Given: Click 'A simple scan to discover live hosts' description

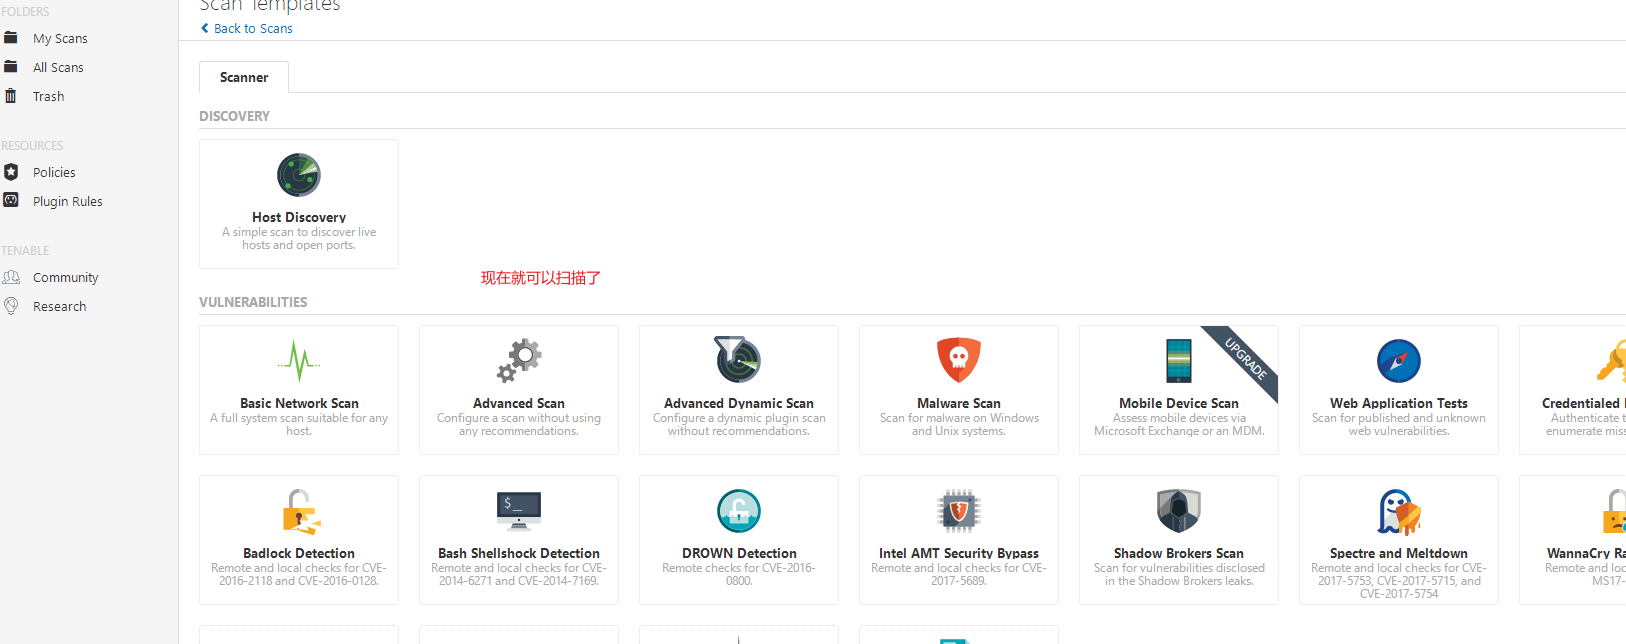Looking at the screenshot, I should click(299, 238).
